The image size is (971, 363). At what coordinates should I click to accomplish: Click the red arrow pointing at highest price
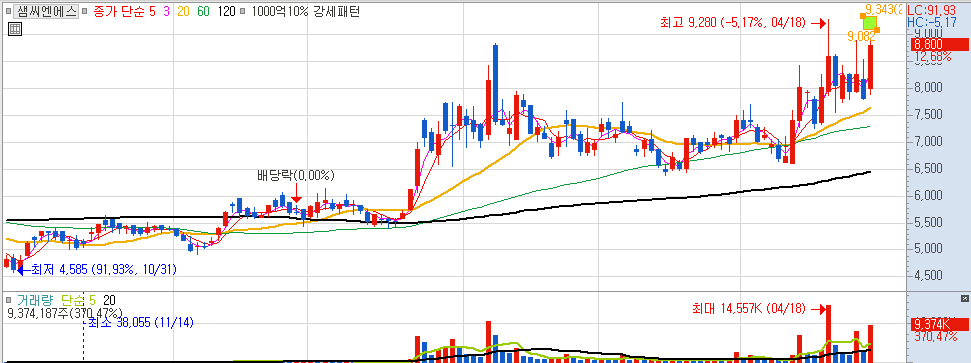tap(819, 24)
